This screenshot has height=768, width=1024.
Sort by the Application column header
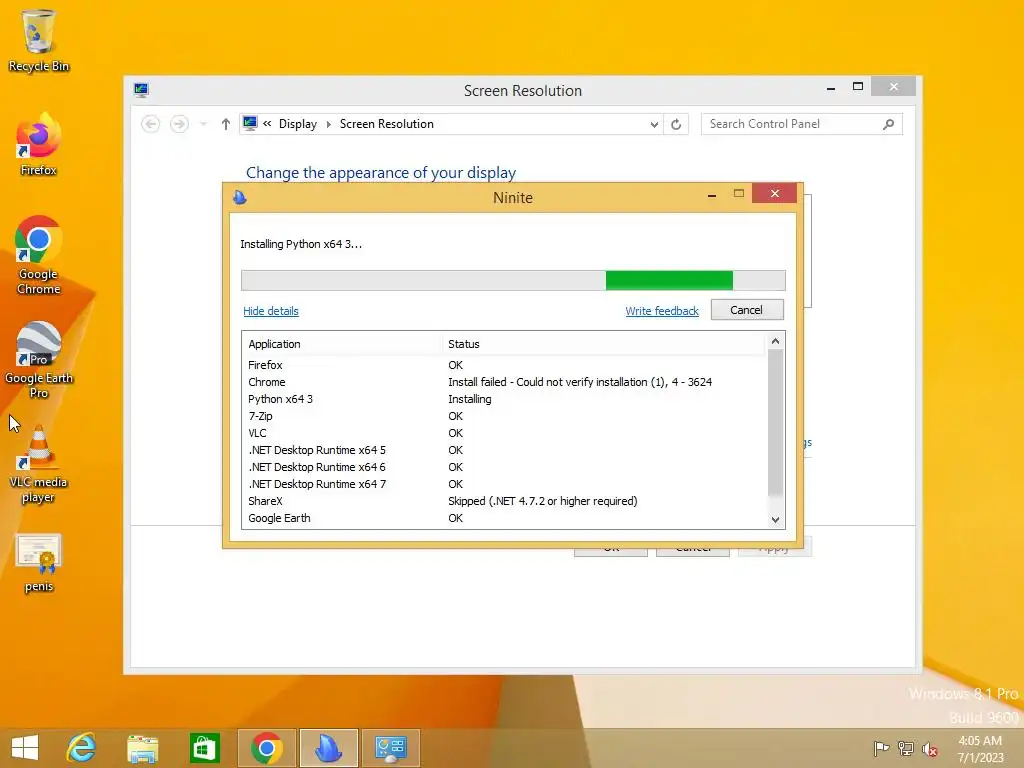pos(342,344)
